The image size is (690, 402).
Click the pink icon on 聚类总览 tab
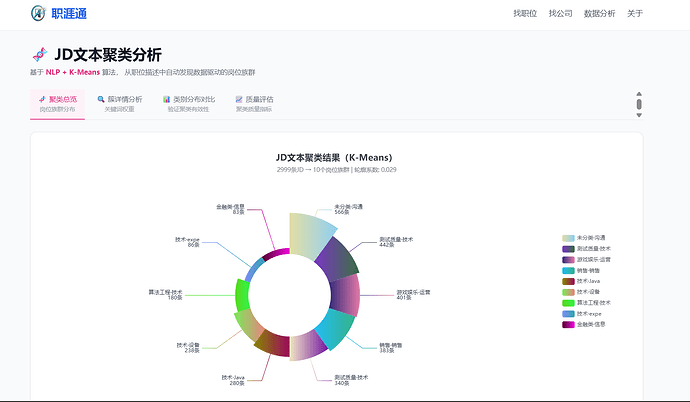tap(42, 99)
